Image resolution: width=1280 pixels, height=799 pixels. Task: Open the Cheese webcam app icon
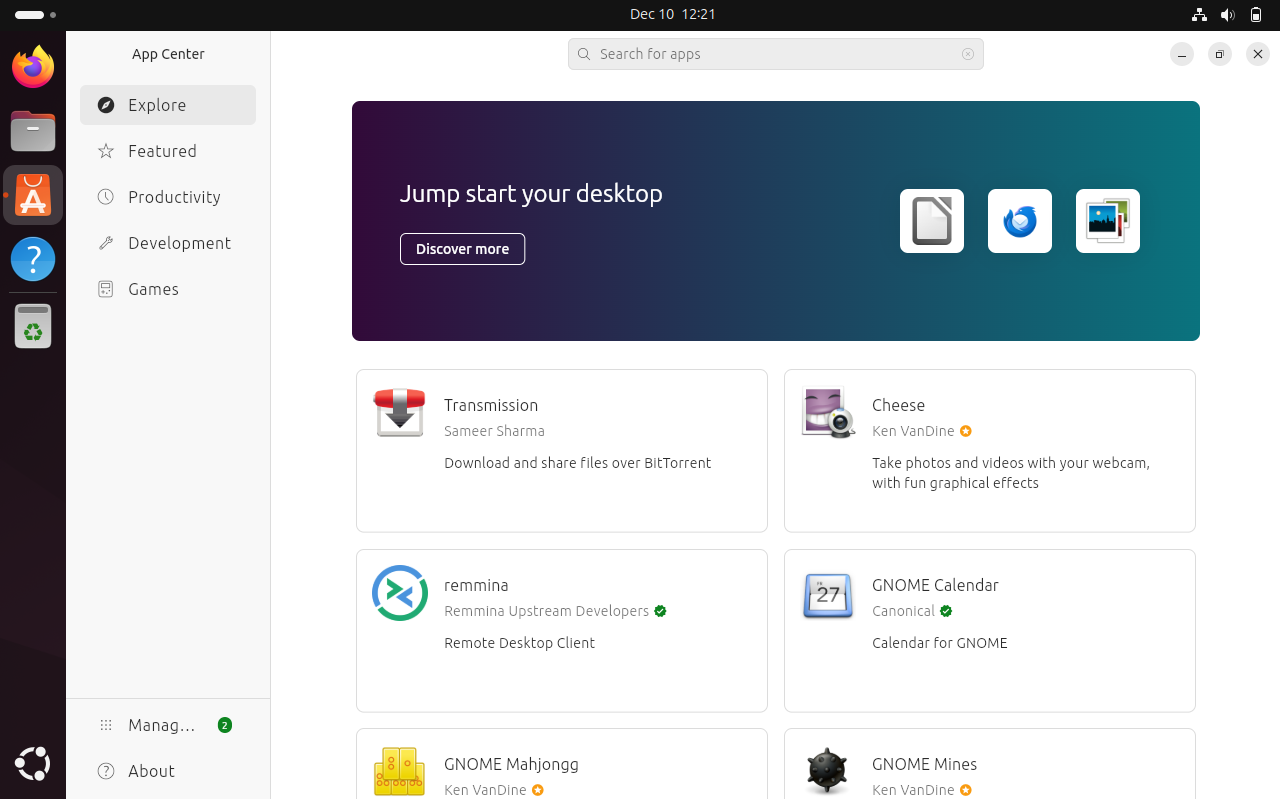tap(828, 413)
